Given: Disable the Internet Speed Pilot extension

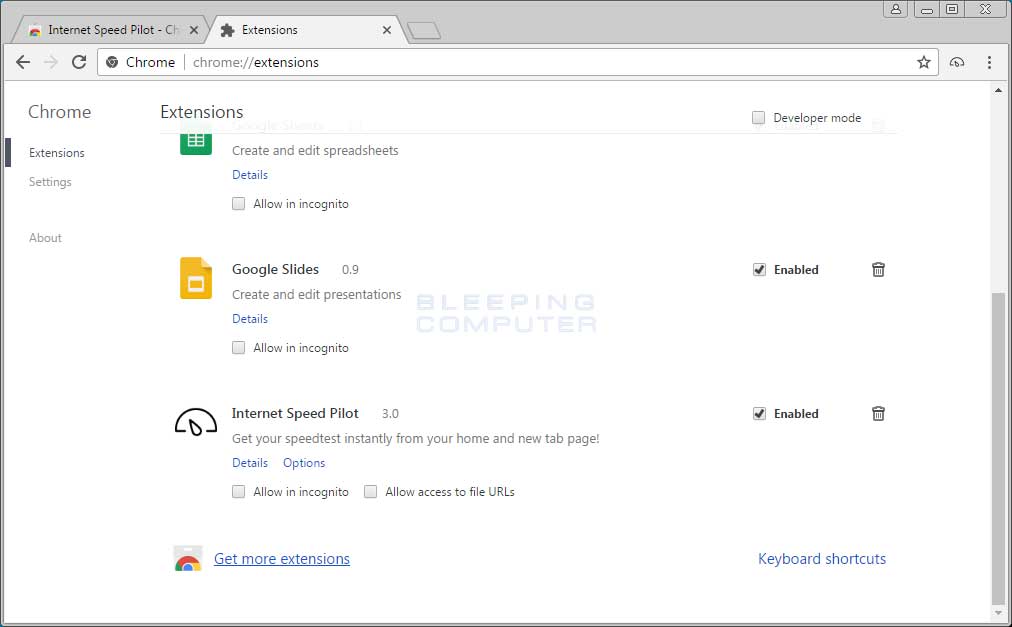Looking at the screenshot, I should click(759, 413).
